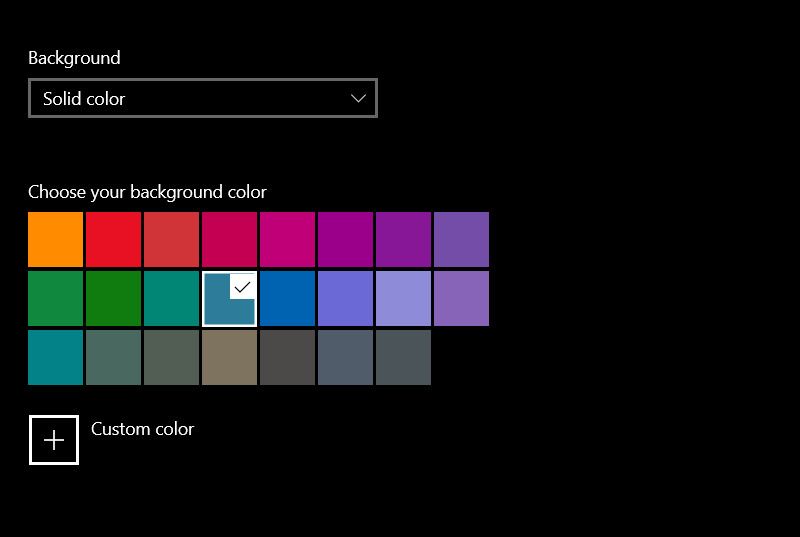Choose the periwinkle blue-violet swatch
This screenshot has height=537, width=800.
click(x=345, y=298)
